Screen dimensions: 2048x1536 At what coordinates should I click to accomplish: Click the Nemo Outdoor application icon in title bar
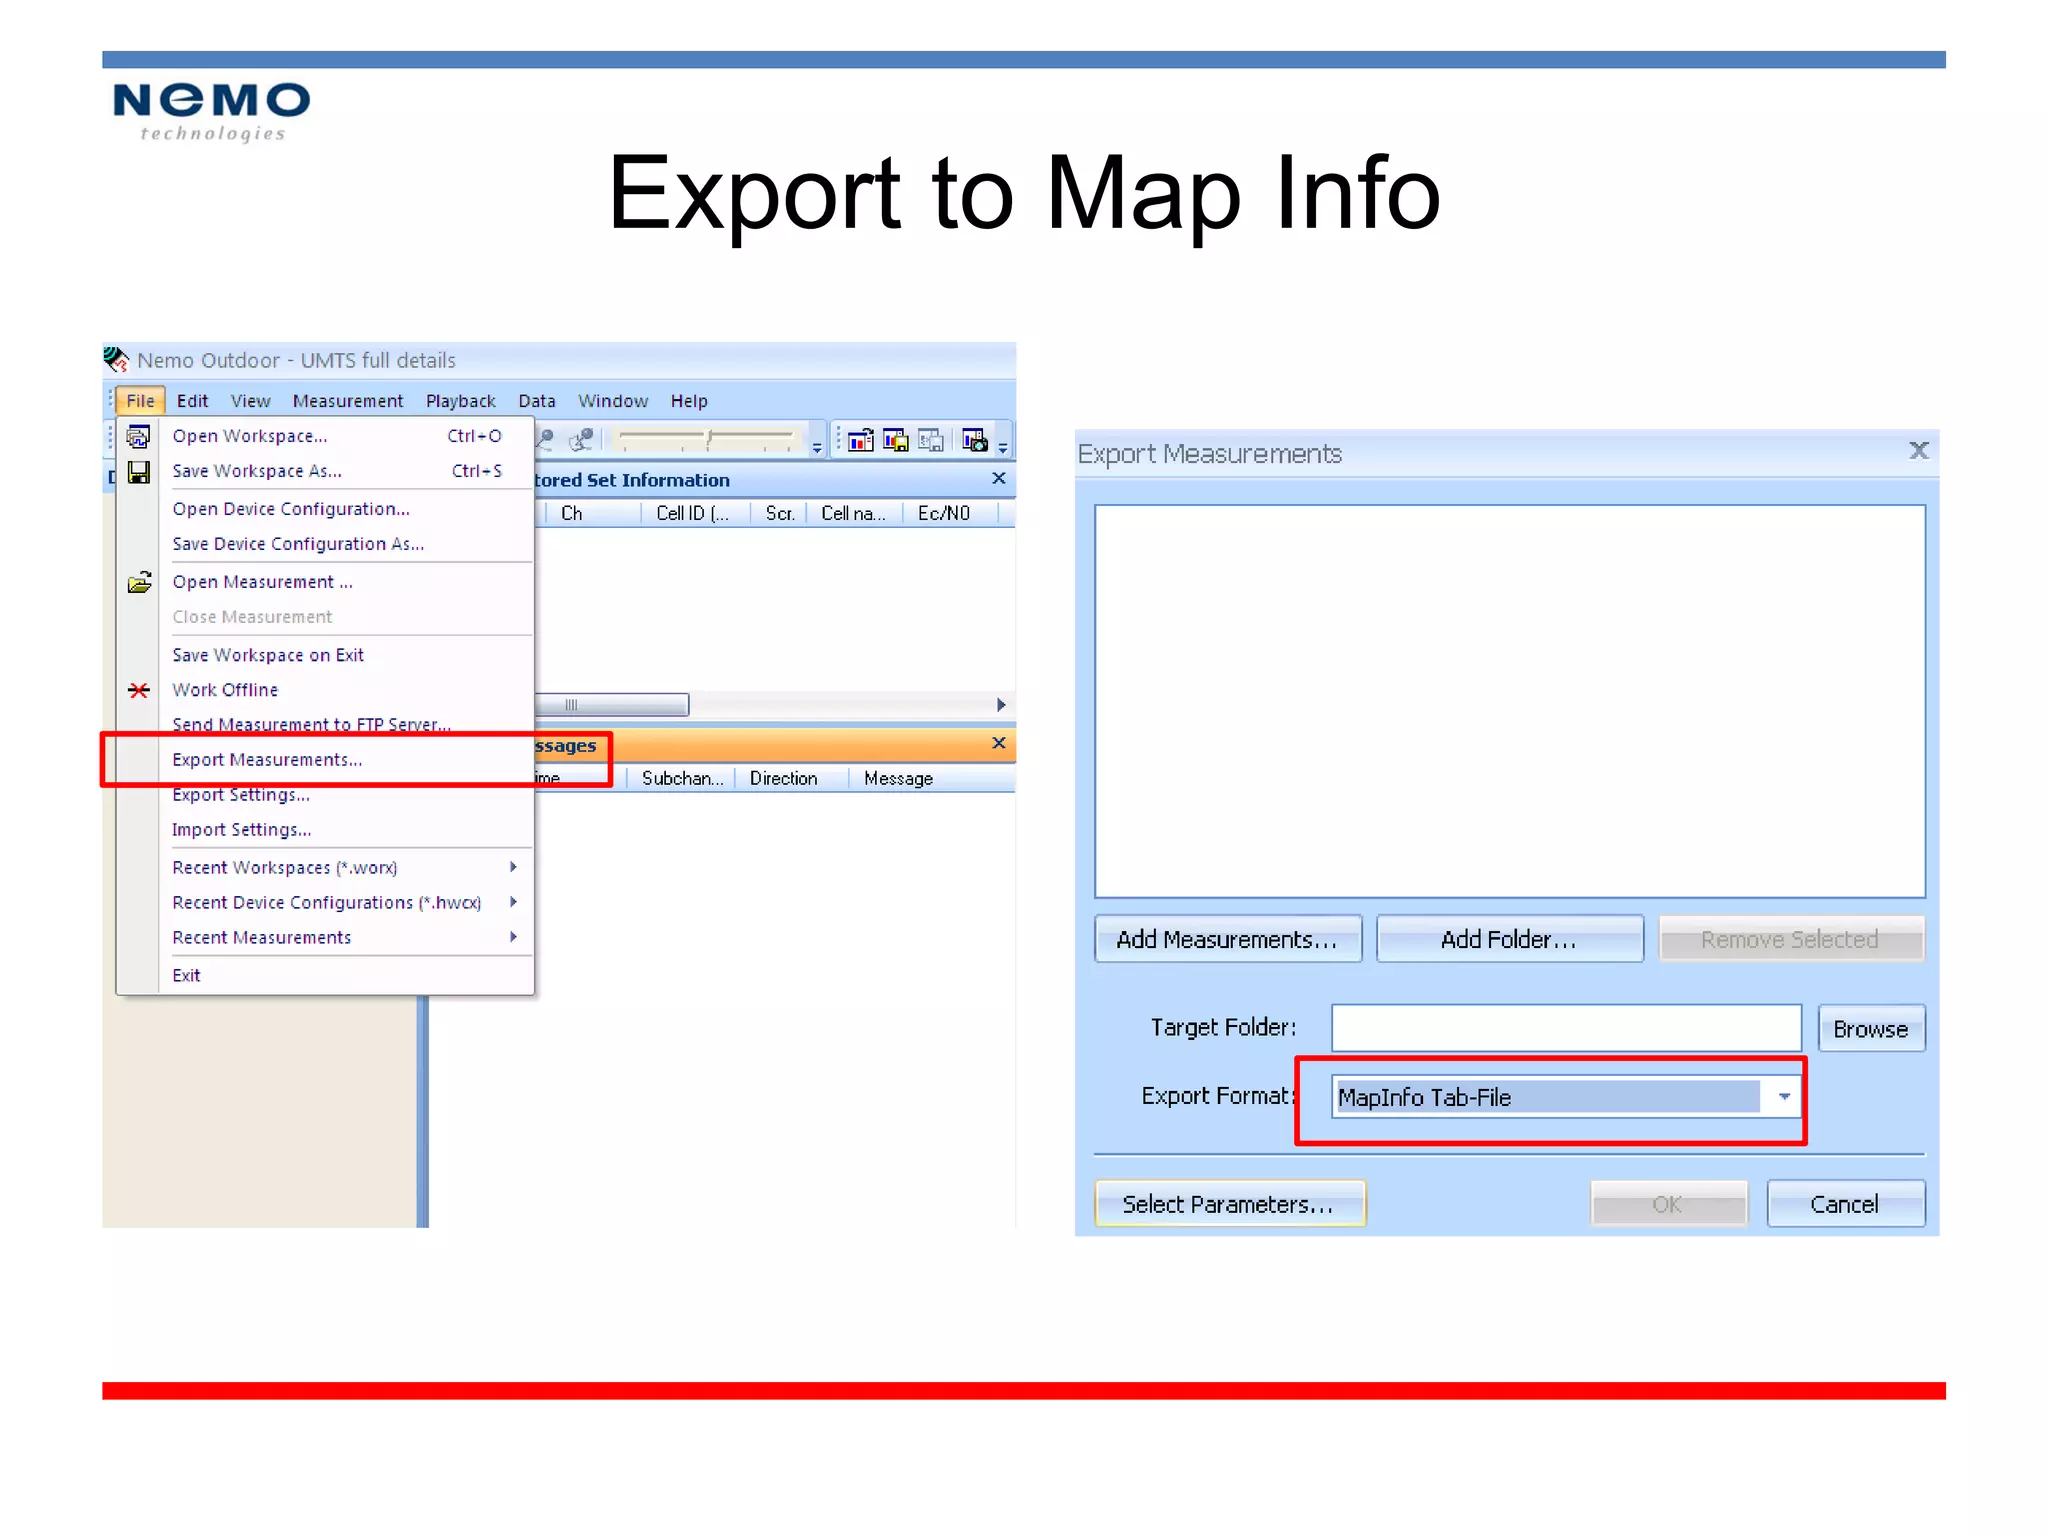pos(116,359)
